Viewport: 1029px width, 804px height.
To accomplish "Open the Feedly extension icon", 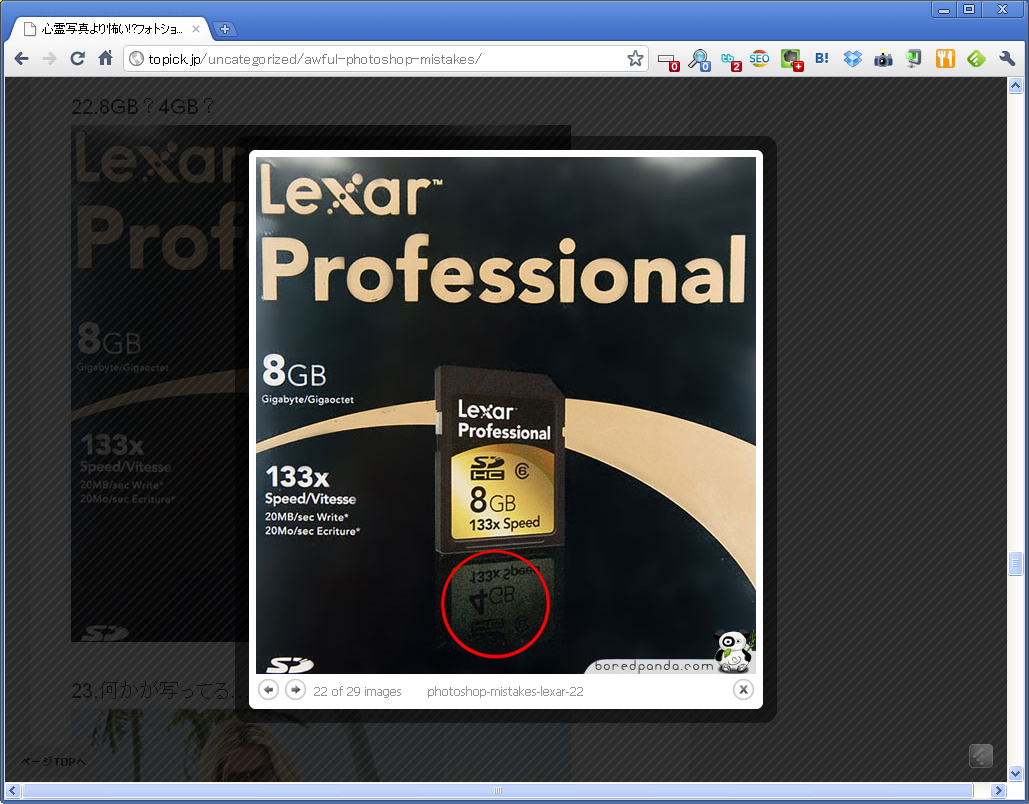I will (x=976, y=59).
